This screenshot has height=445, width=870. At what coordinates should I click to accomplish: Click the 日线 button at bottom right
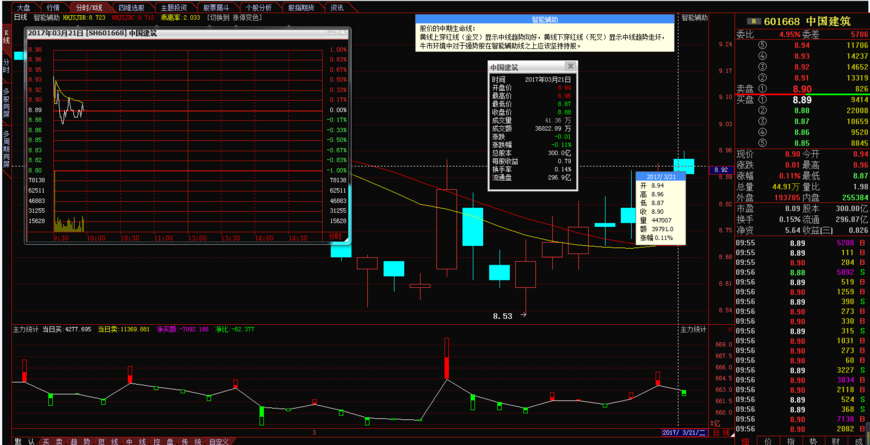coord(720,432)
